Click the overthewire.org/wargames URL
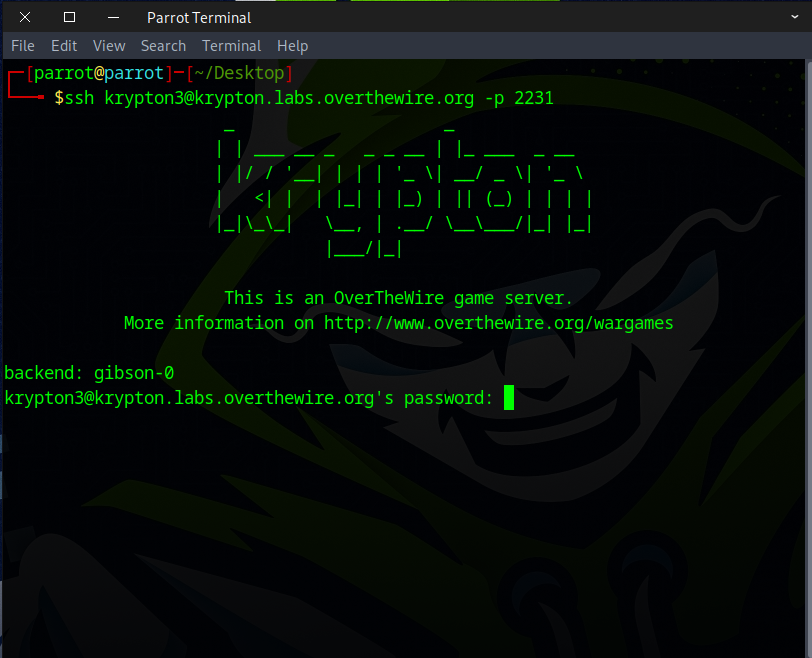The width and height of the screenshot is (812, 658). pos(498,323)
